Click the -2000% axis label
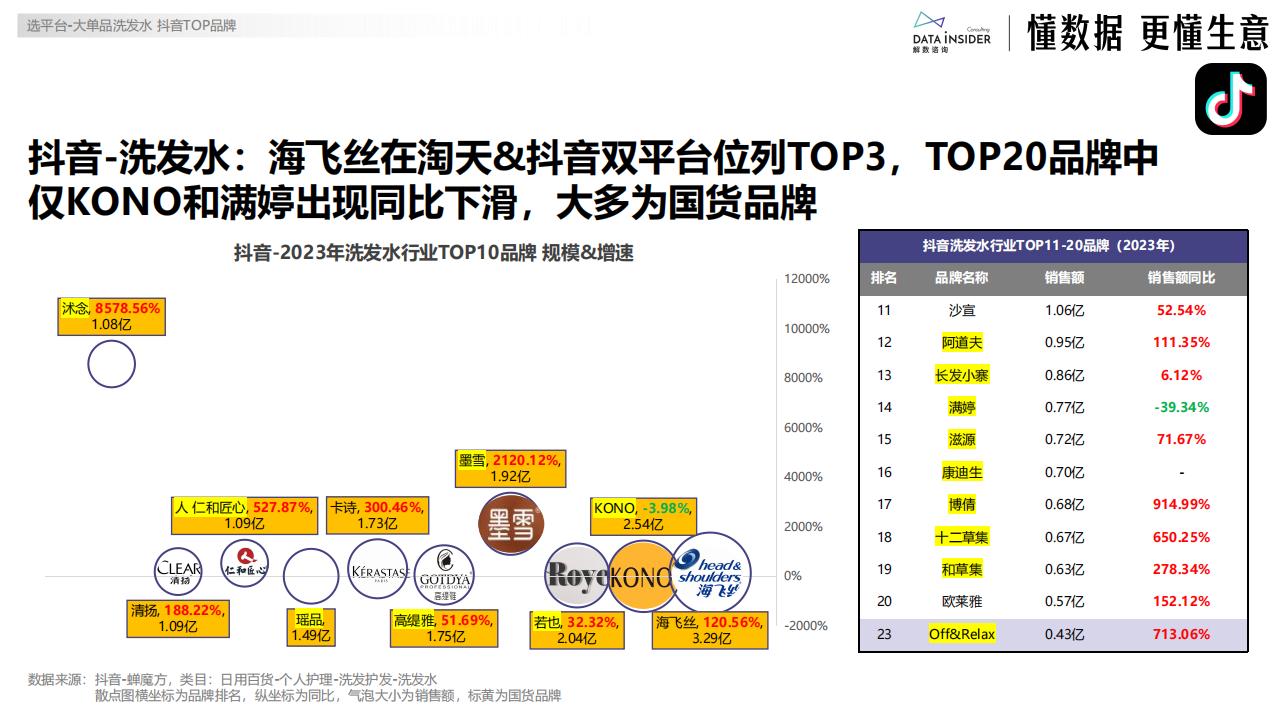This screenshot has height=720, width=1280. [807, 626]
